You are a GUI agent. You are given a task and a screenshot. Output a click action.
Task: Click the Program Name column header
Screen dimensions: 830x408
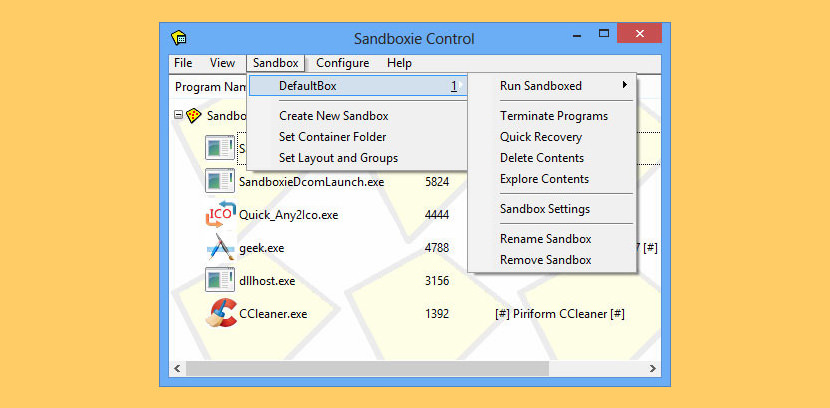coord(209,87)
